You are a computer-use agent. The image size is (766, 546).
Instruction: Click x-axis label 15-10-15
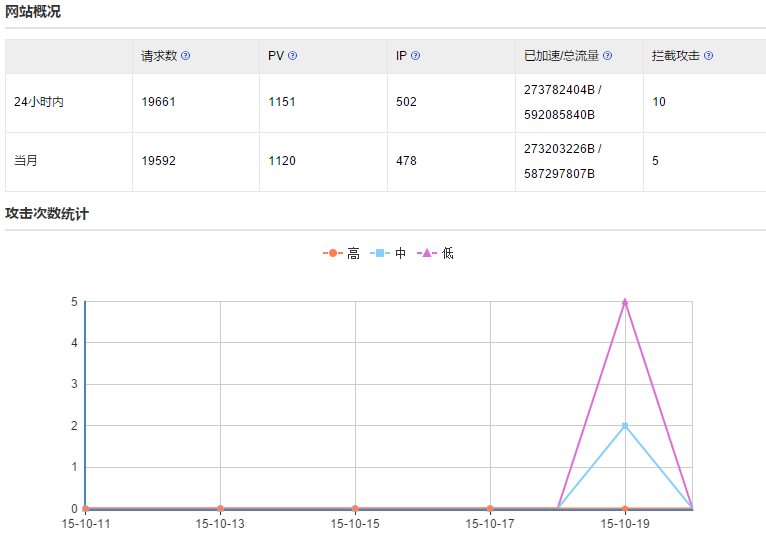coord(355,524)
